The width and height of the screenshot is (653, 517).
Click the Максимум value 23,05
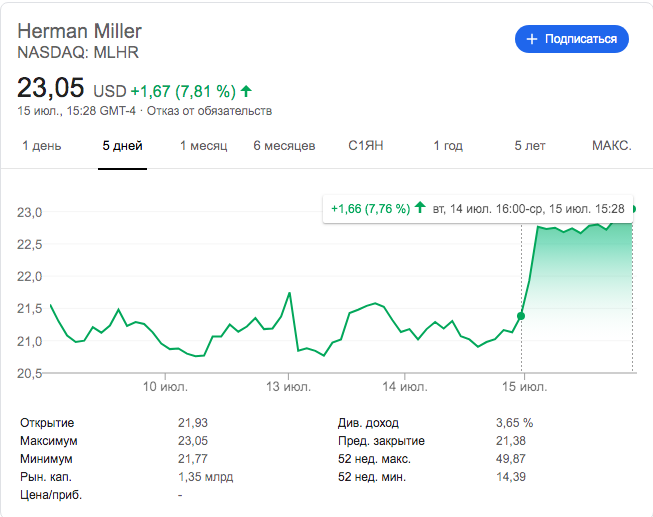[x=193, y=441]
